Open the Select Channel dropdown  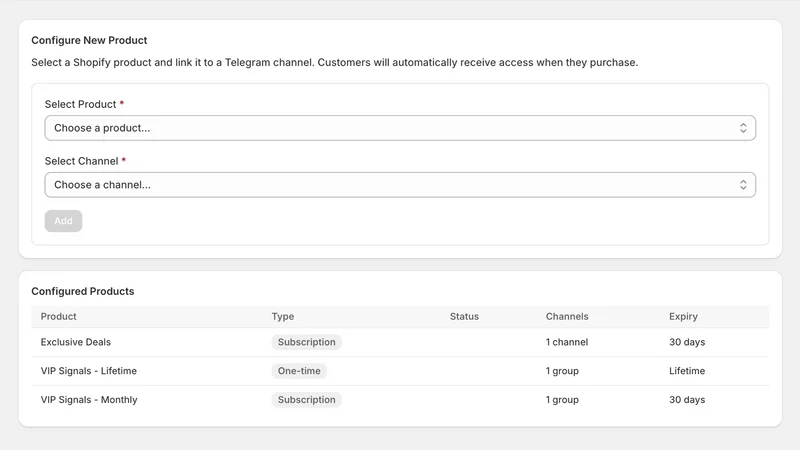pyautogui.click(x=400, y=185)
